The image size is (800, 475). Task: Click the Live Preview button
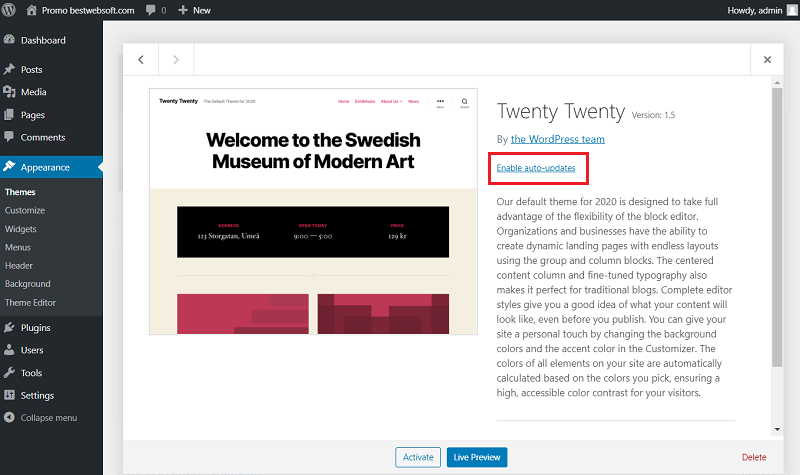point(477,457)
